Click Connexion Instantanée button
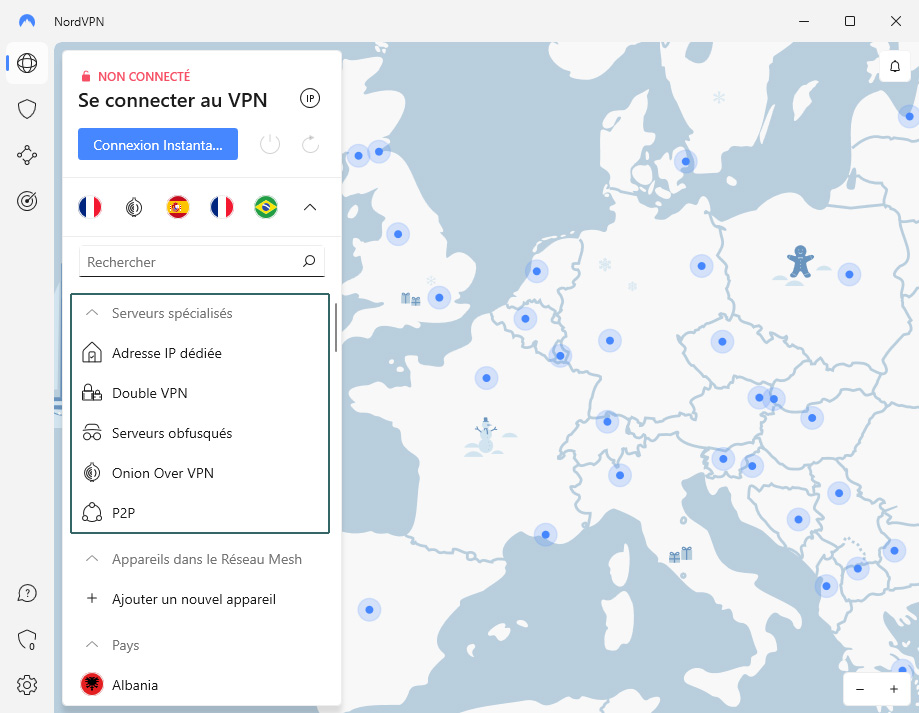This screenshot has width=919, height=713. tap(158, 144)
